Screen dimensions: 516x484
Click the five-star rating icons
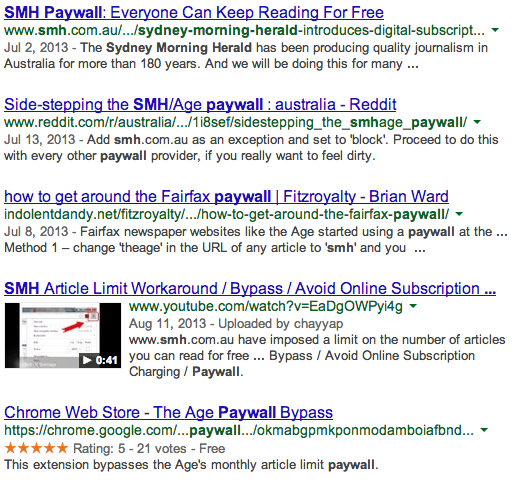(36, 448)
